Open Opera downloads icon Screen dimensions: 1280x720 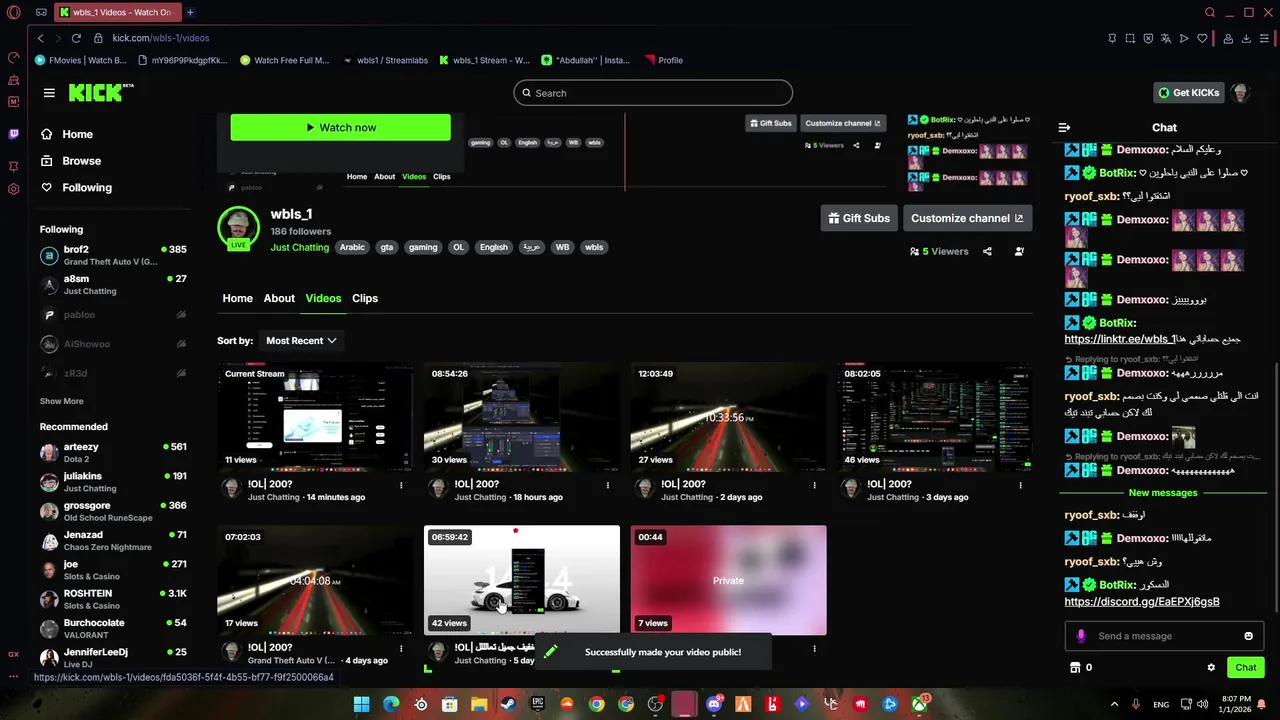click(x=1246, y=38)
